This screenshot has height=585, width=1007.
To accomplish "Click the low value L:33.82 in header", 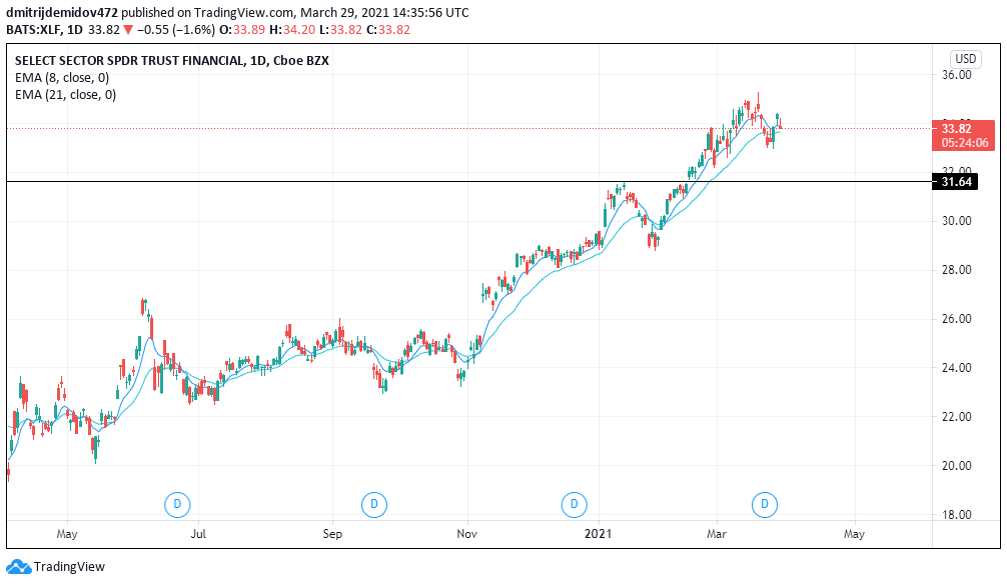I will click(341, 30).
